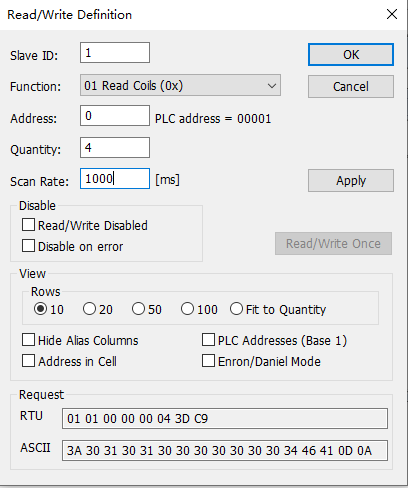Image resolution: width=408 pixels, height=488 pixels.
Task: Apply the current definition settings
Action: click(351, 180)
